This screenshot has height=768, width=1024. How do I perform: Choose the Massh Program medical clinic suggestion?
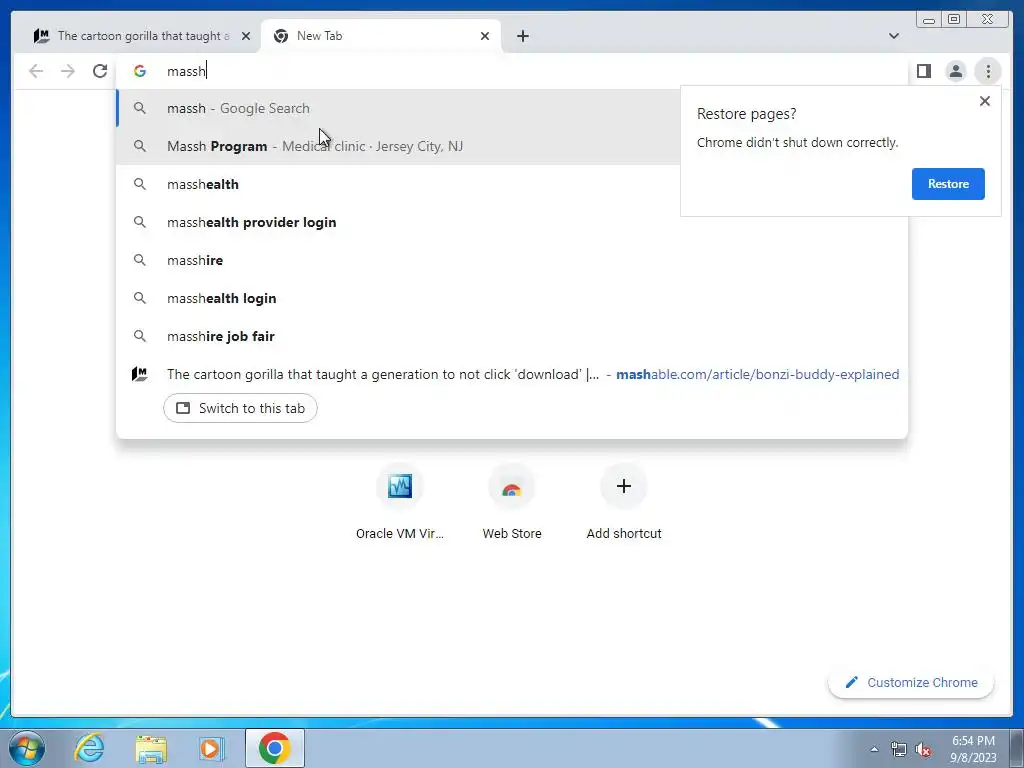click(398, 146)
